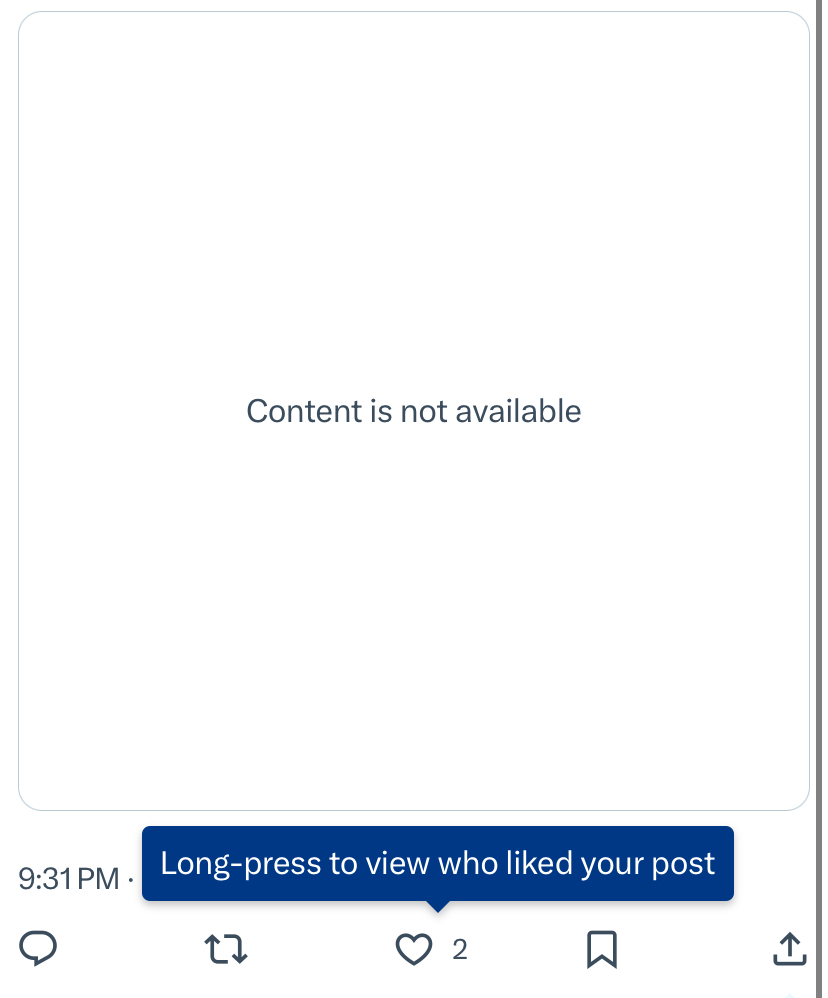828x998 pixels.
Task: Toggle the repost state with the retweet arrows
Action: pos(226,949)
